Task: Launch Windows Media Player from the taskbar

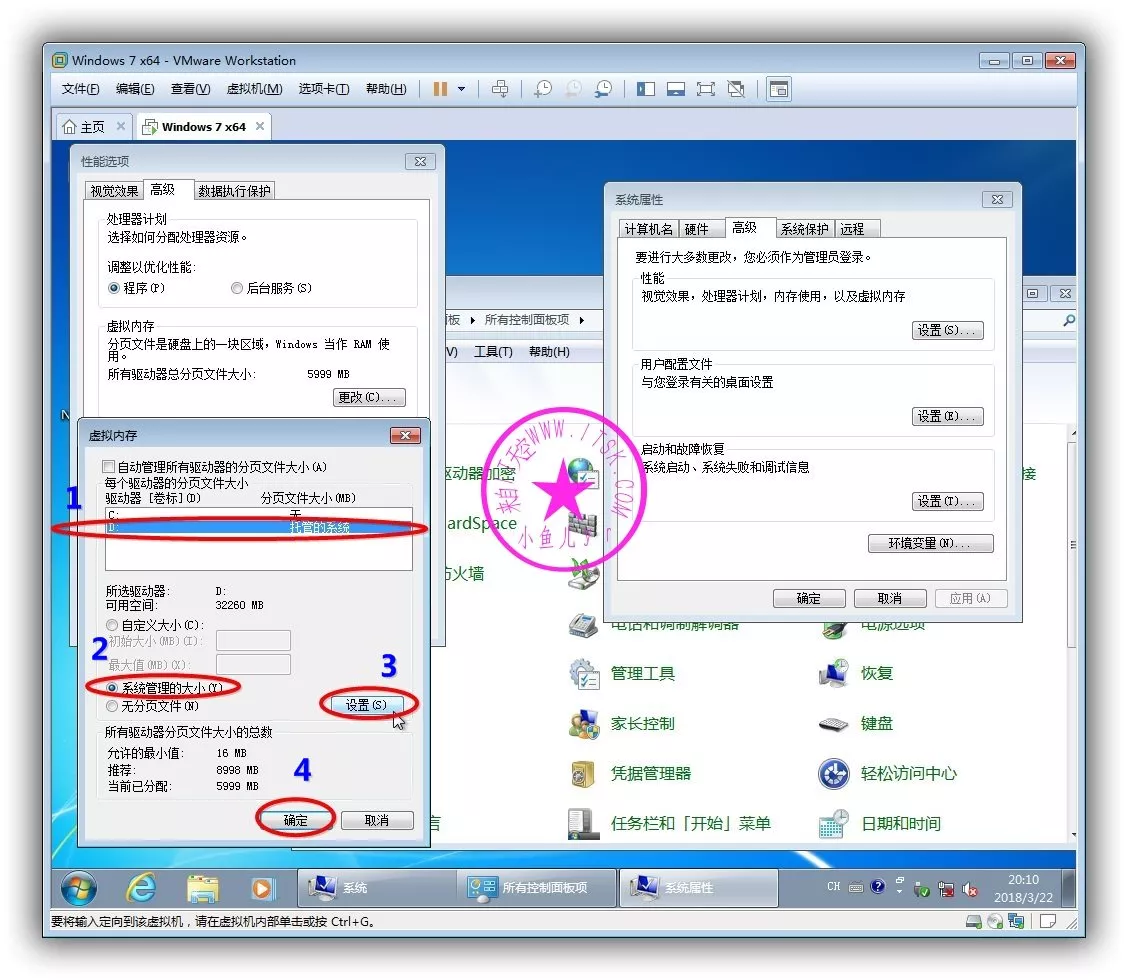Action: 262,887
